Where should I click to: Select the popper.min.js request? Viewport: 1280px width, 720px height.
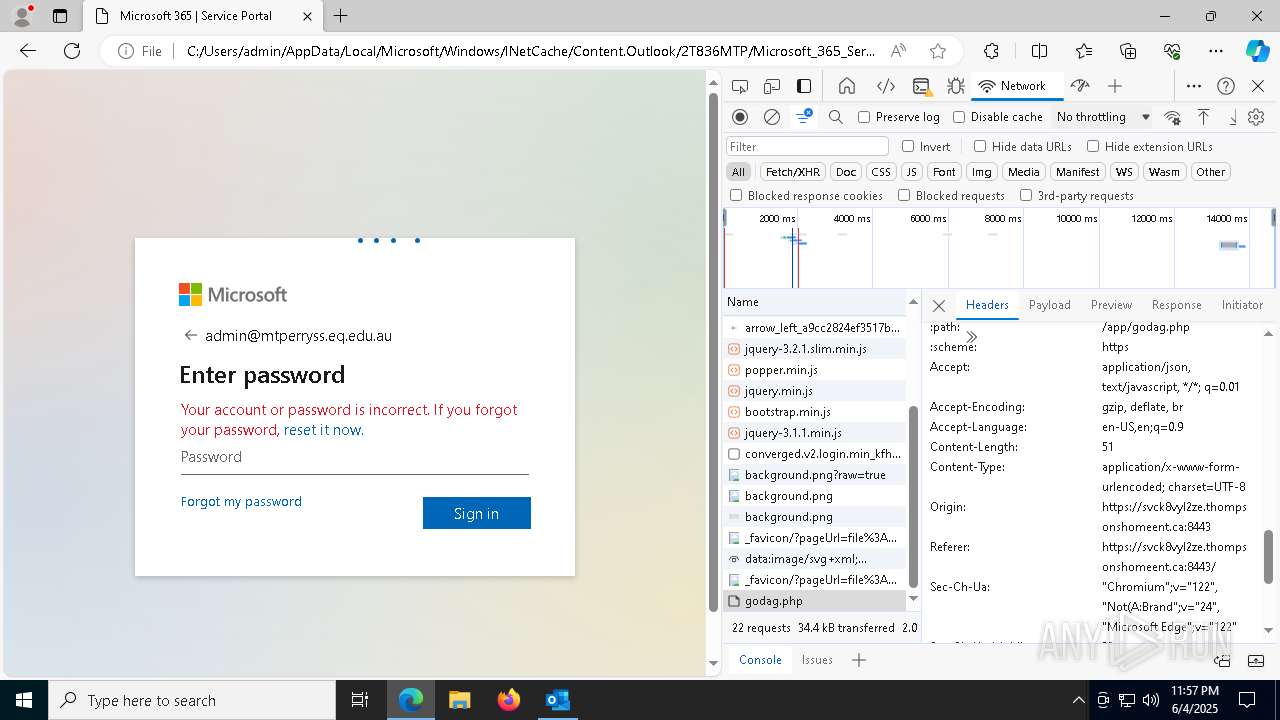click(x=815, y=370)
